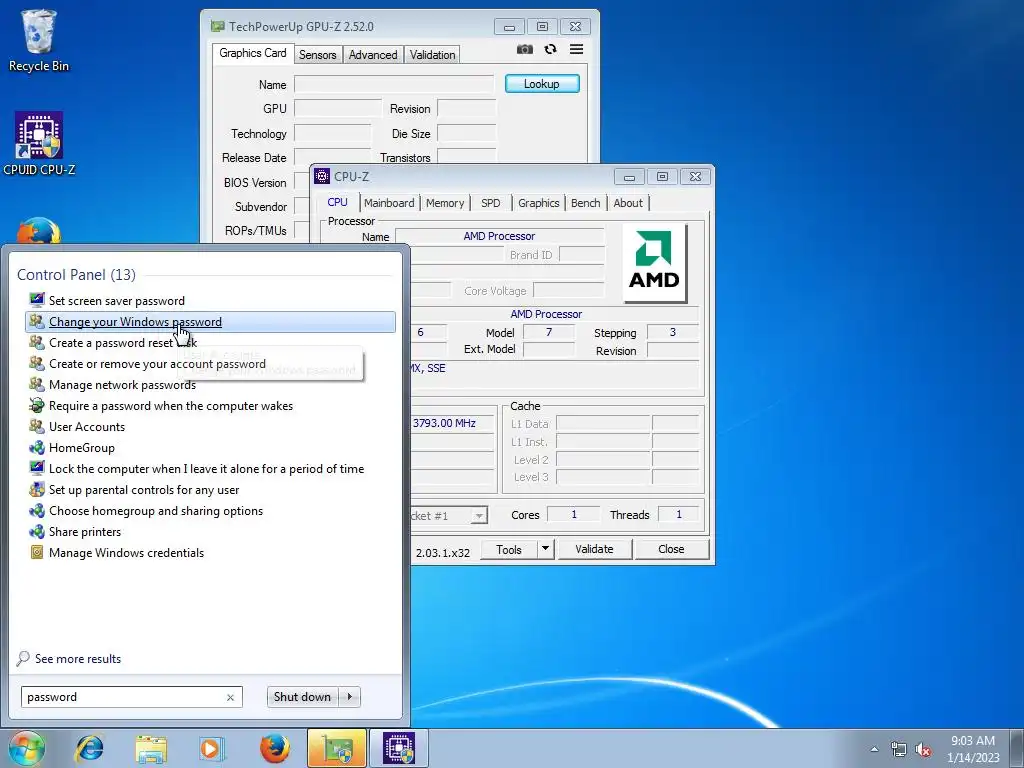Open User Accounts result

pyautogui.click(x=87, y=426)
